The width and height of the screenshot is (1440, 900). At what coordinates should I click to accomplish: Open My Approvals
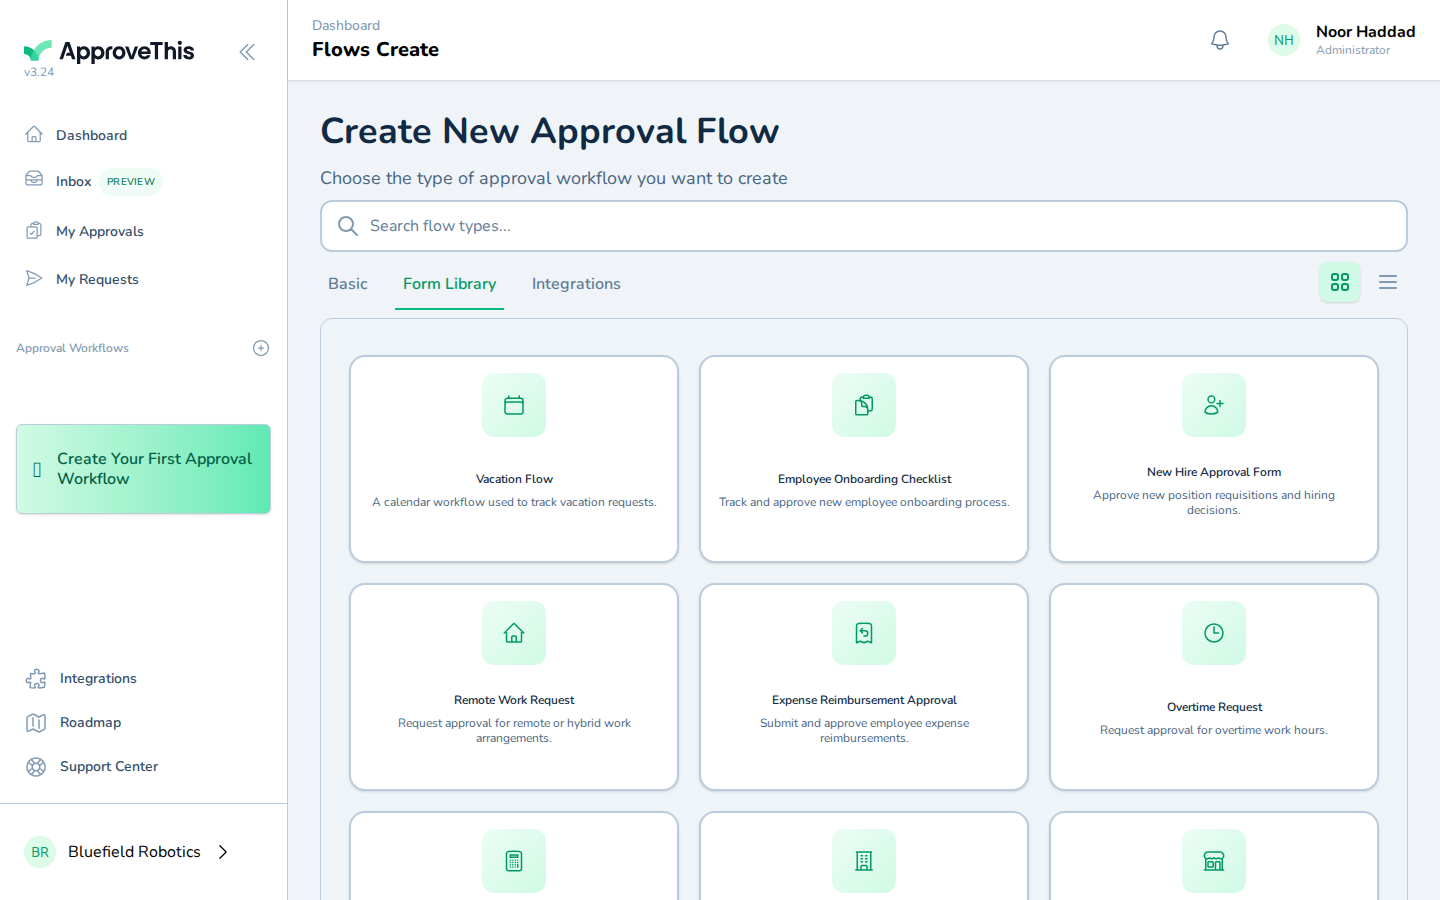pos(100,231)
